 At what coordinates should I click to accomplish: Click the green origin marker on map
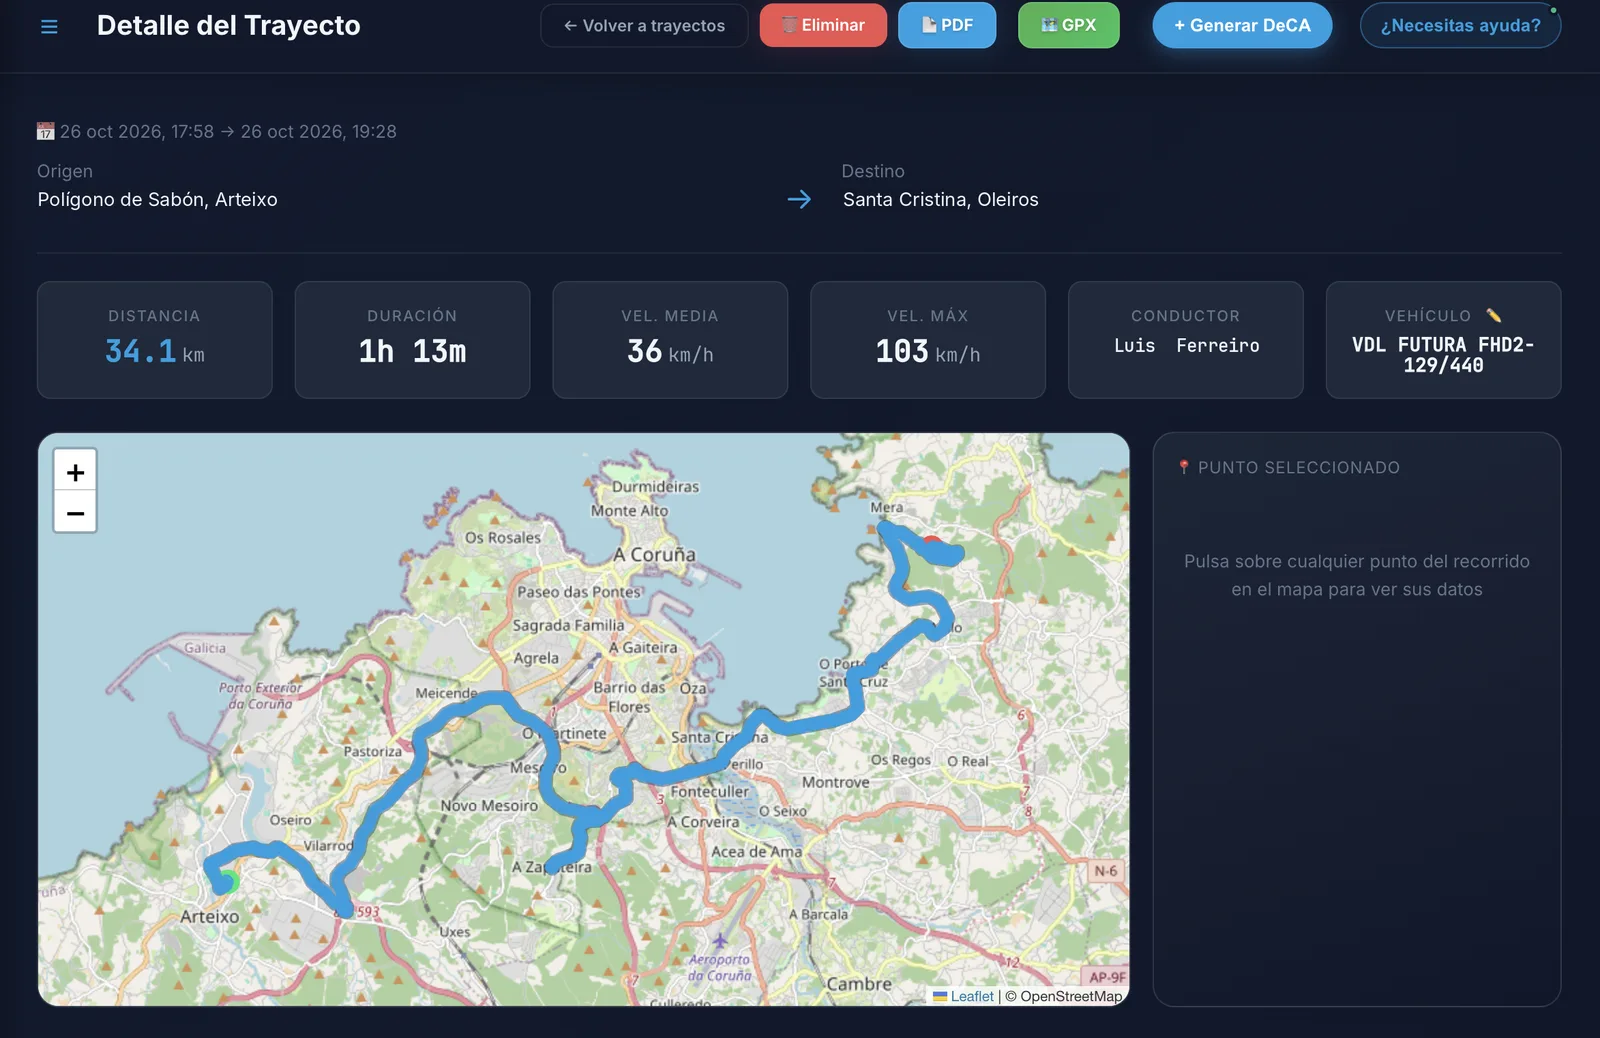pos(230,882)
